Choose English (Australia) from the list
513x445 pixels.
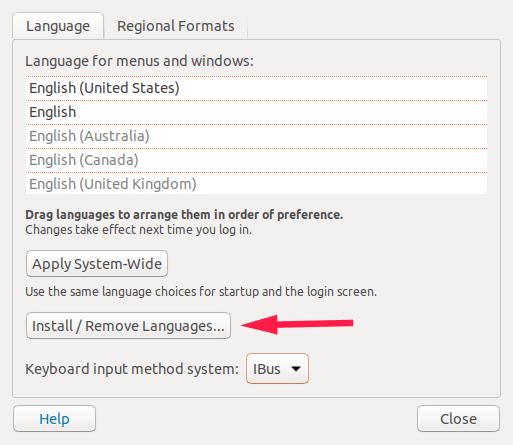pos(256,136)
